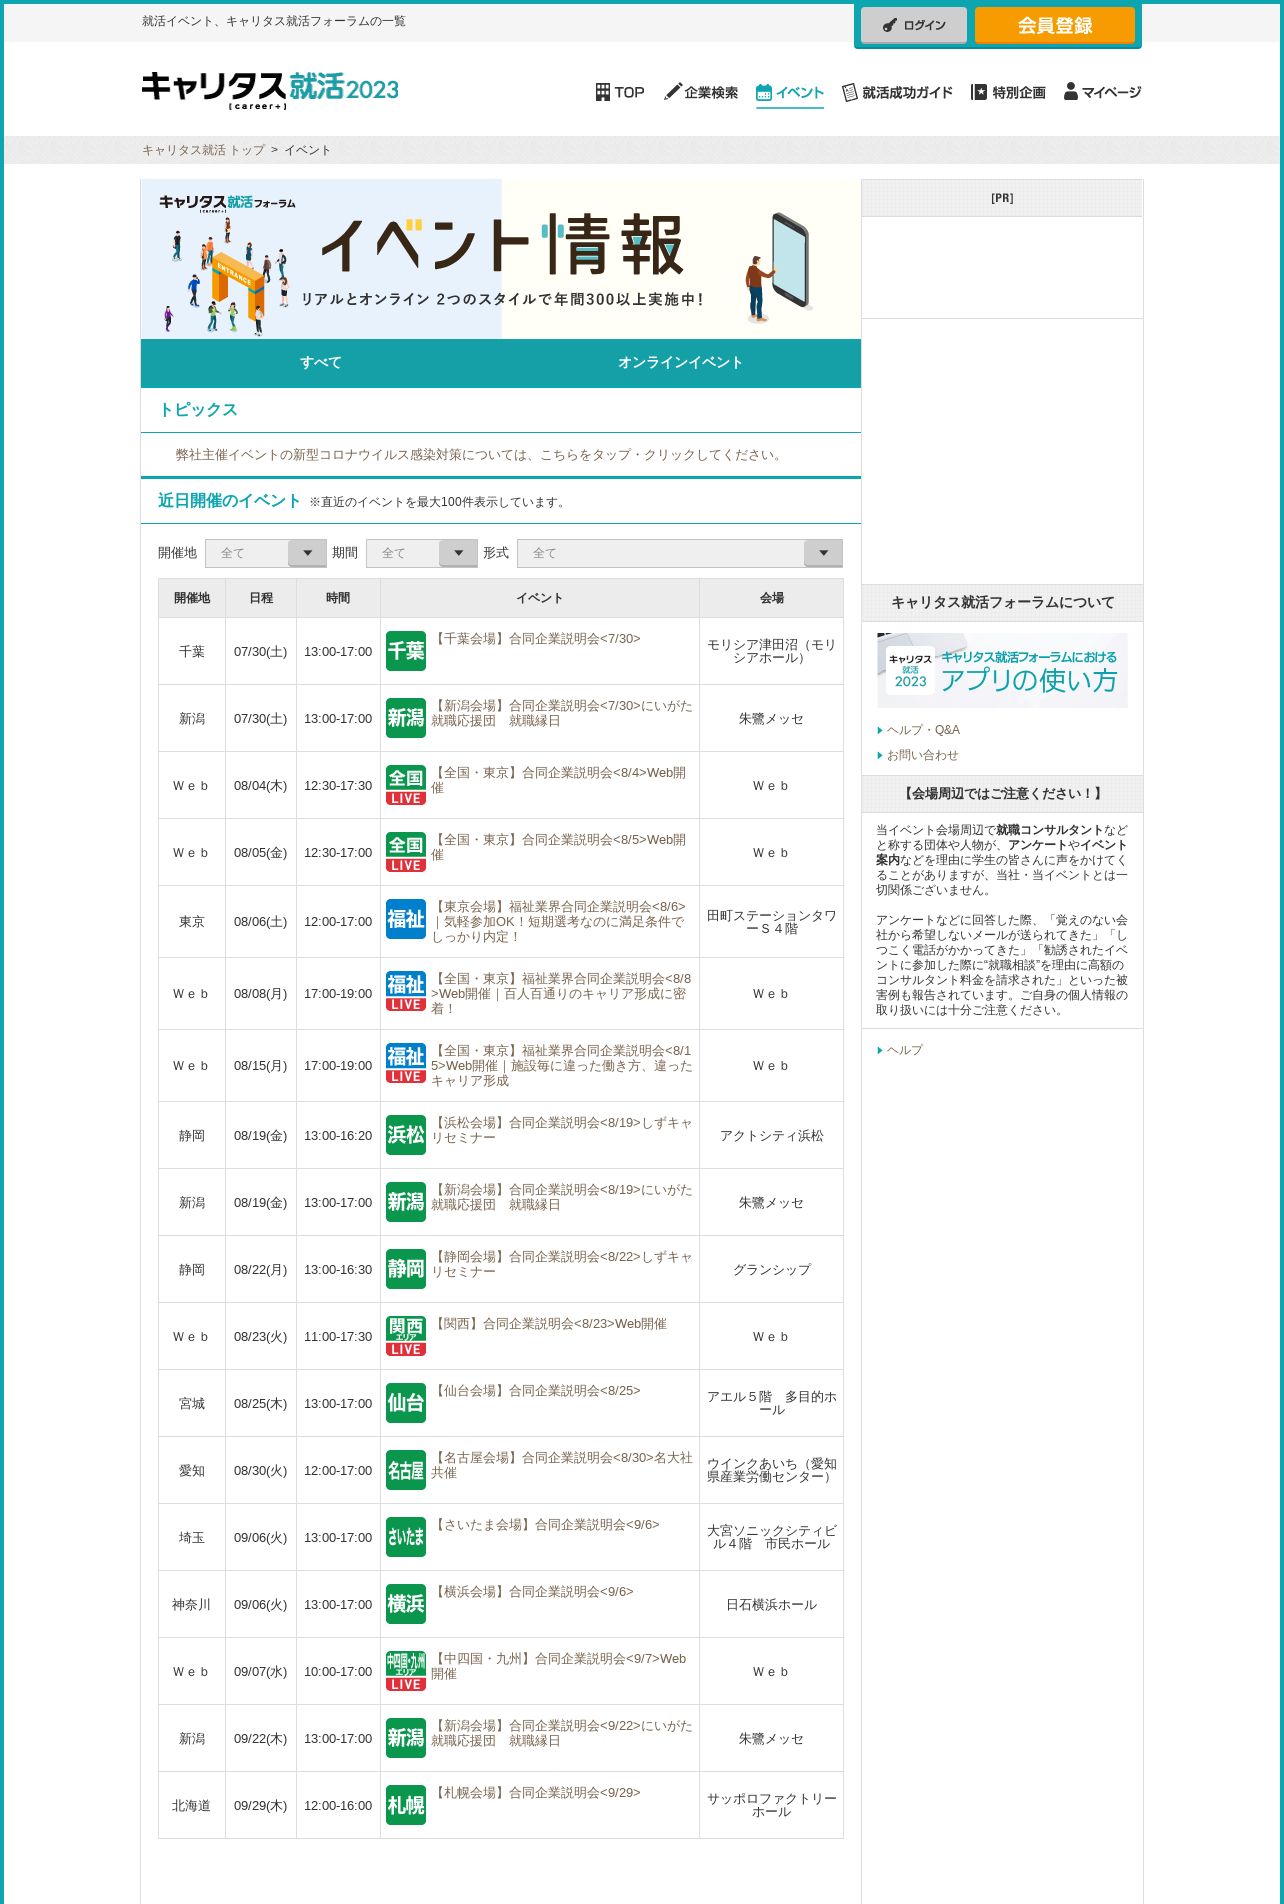Click the ログイン button
The height and width of the screenshot is (1904, 1284).
(914, 25)
